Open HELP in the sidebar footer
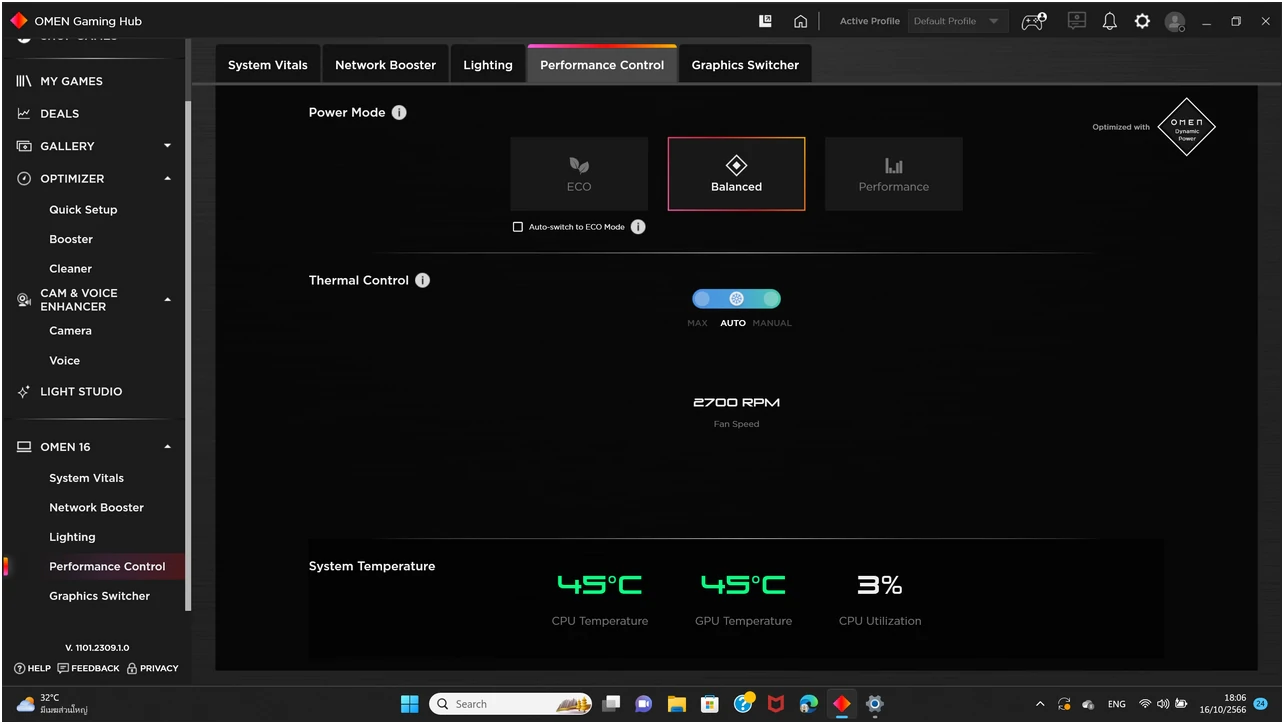The height and width of the screenshot is (724, 1284). 33,668
